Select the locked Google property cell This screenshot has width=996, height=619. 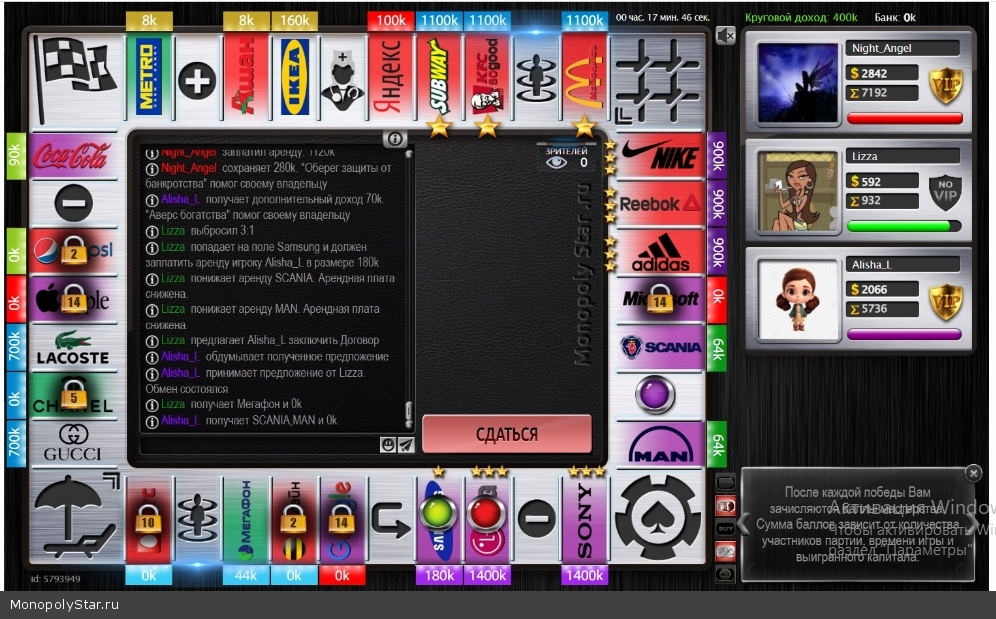[342, 519]
